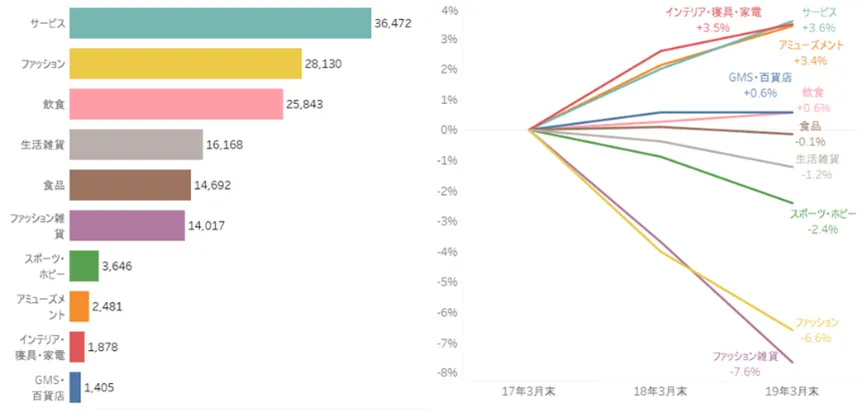This screenshot has height=417, width=867.
Task: Click the green スポーツ・ホビー bar
Action: coord(84,266)
